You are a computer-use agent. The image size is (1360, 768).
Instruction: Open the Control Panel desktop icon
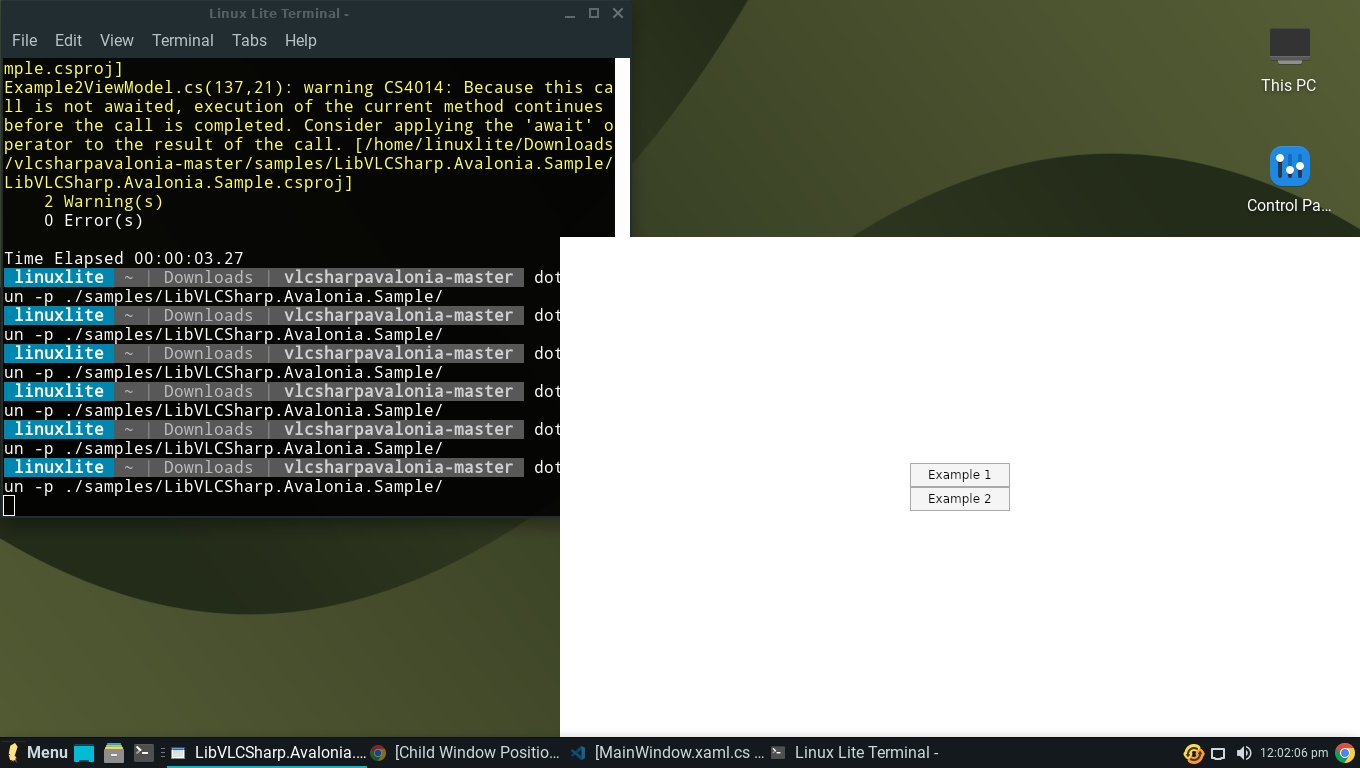click(x=1289, y=170)
